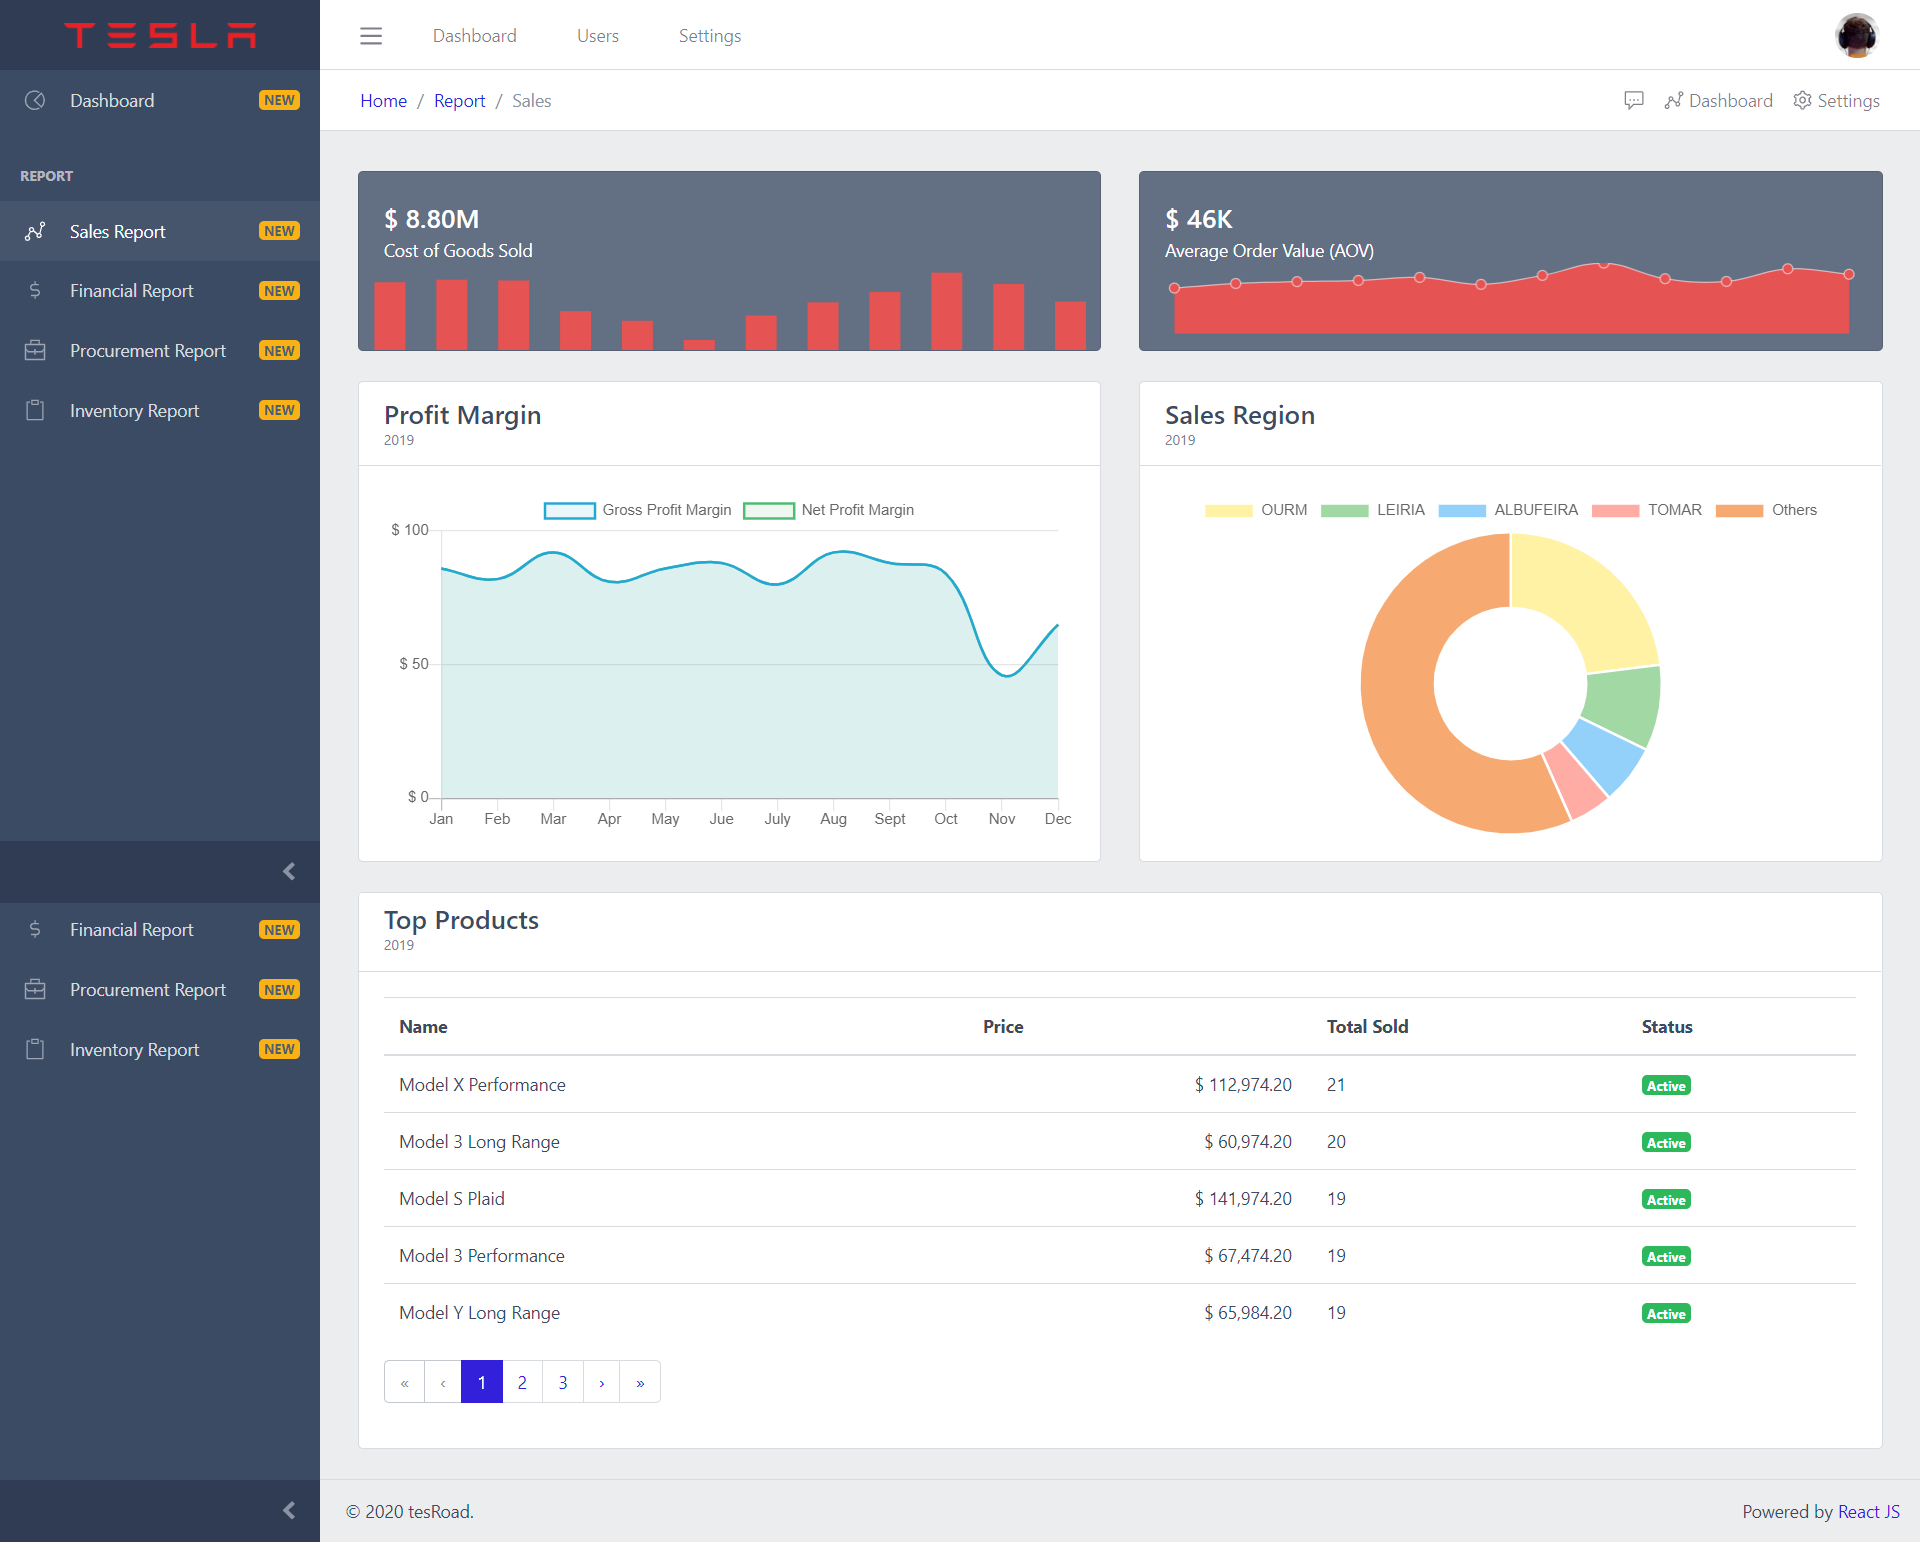
Task: Click the middle sidebar collapse chevron
Action: tap(289, 871)
